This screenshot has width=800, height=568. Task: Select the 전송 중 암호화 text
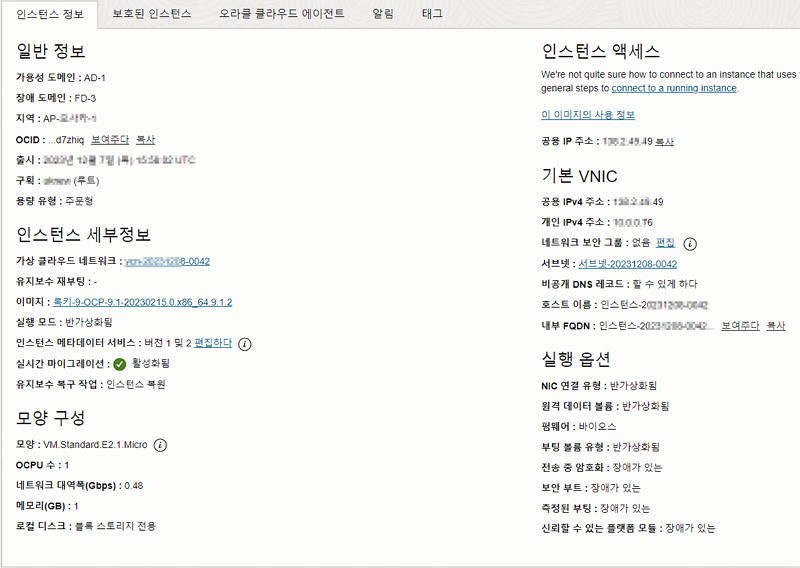pos(602,467)
